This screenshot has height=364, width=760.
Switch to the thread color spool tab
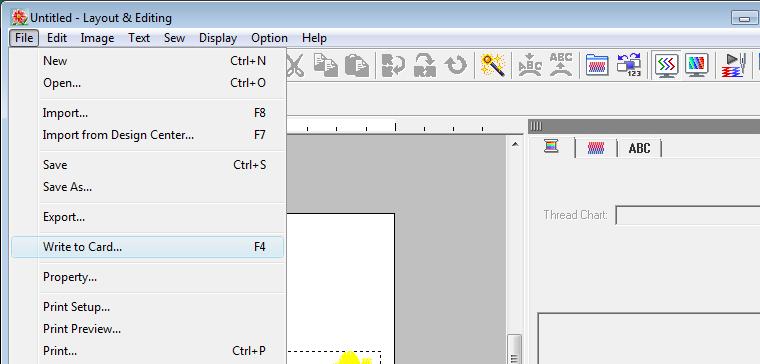(x=552, y=146)
